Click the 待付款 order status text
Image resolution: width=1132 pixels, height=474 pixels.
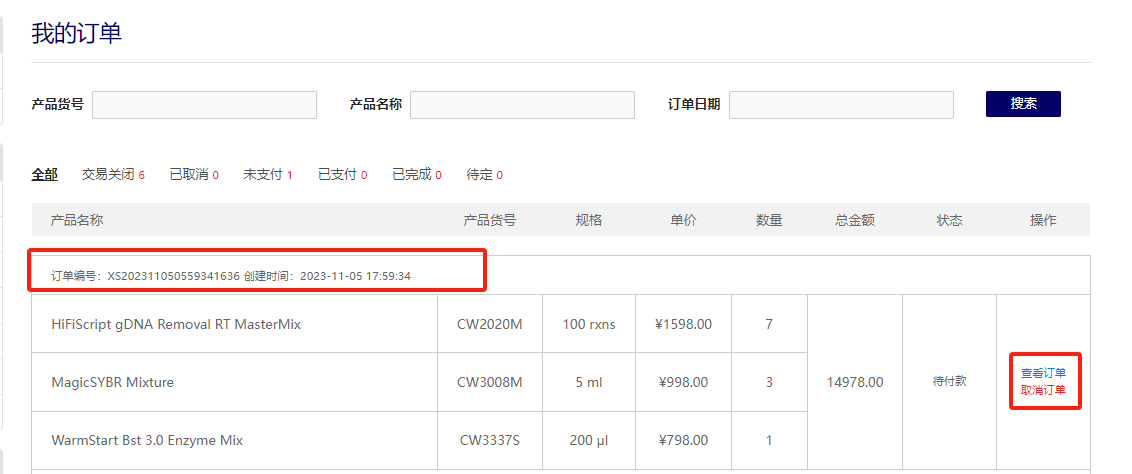[x=949, y=382]
